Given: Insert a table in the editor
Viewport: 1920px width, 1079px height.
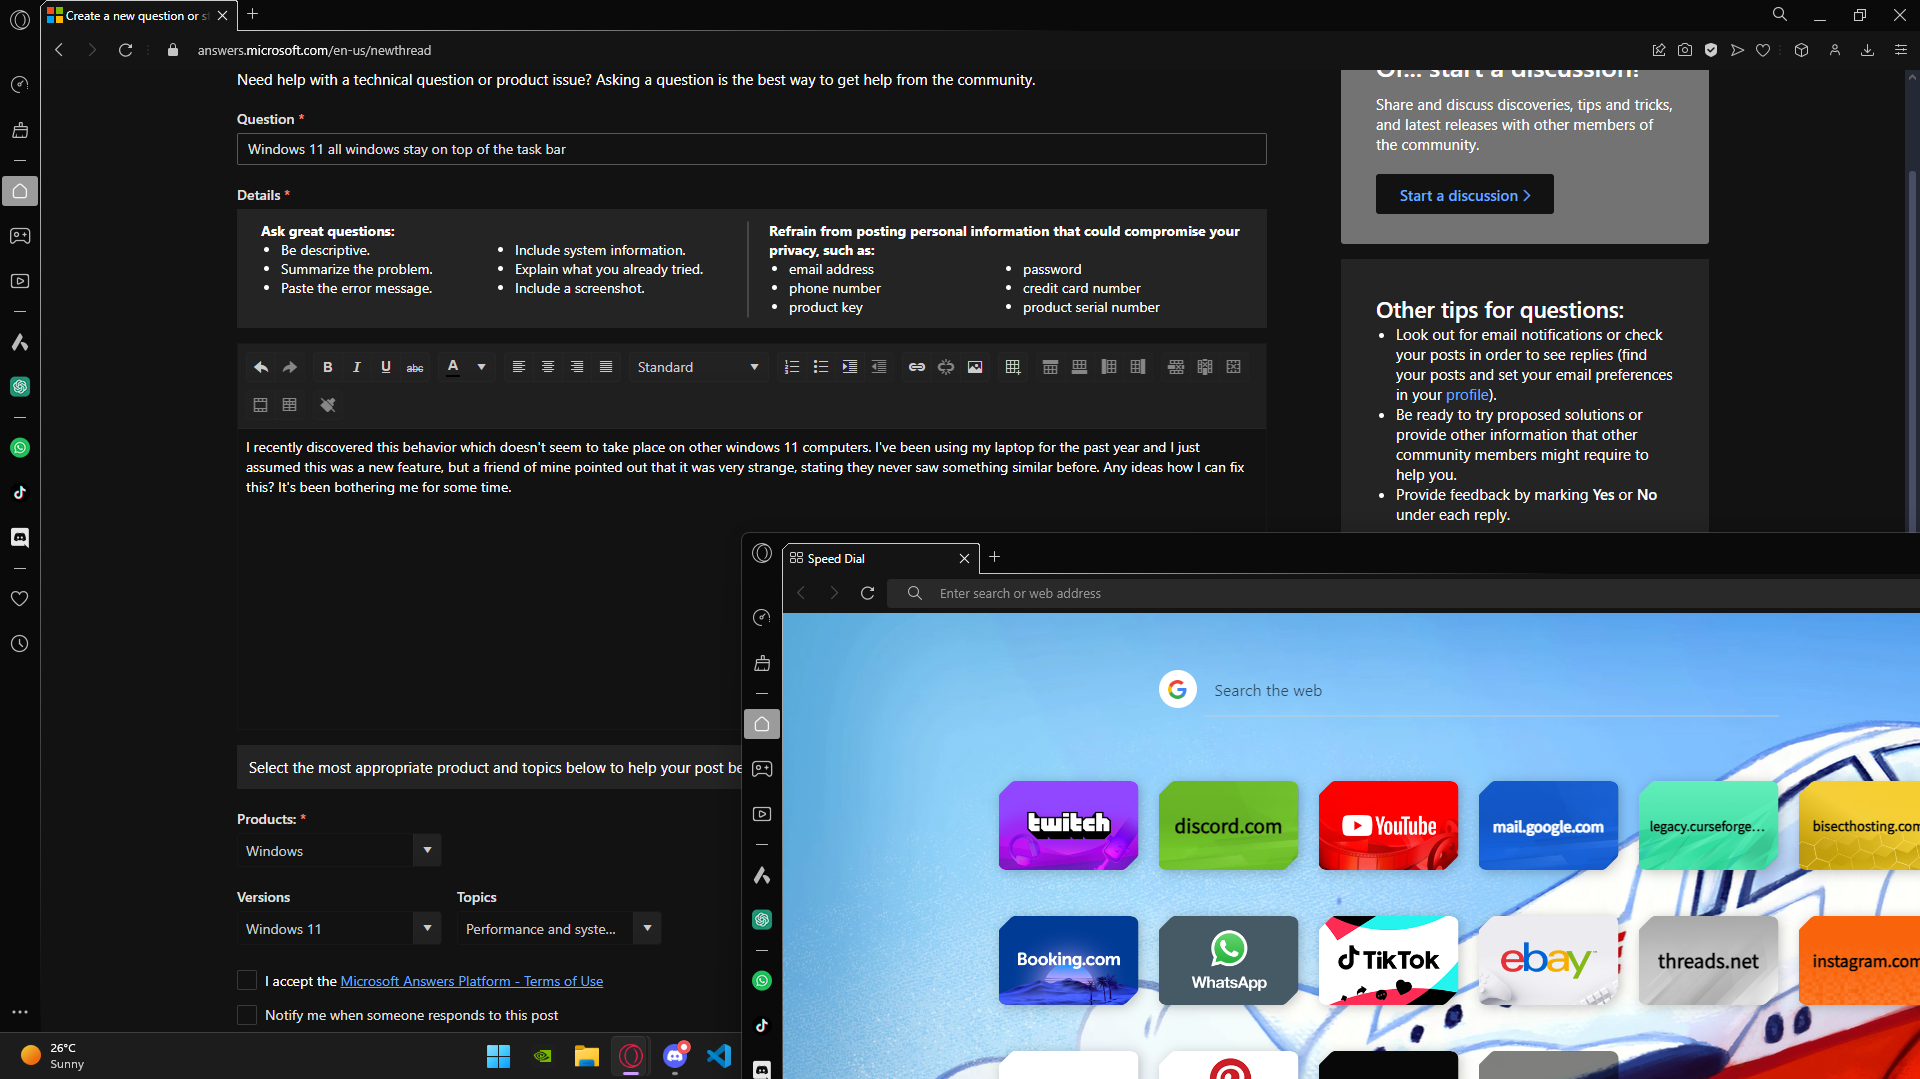Looking at the screenshot, I should click(1013, 367).
